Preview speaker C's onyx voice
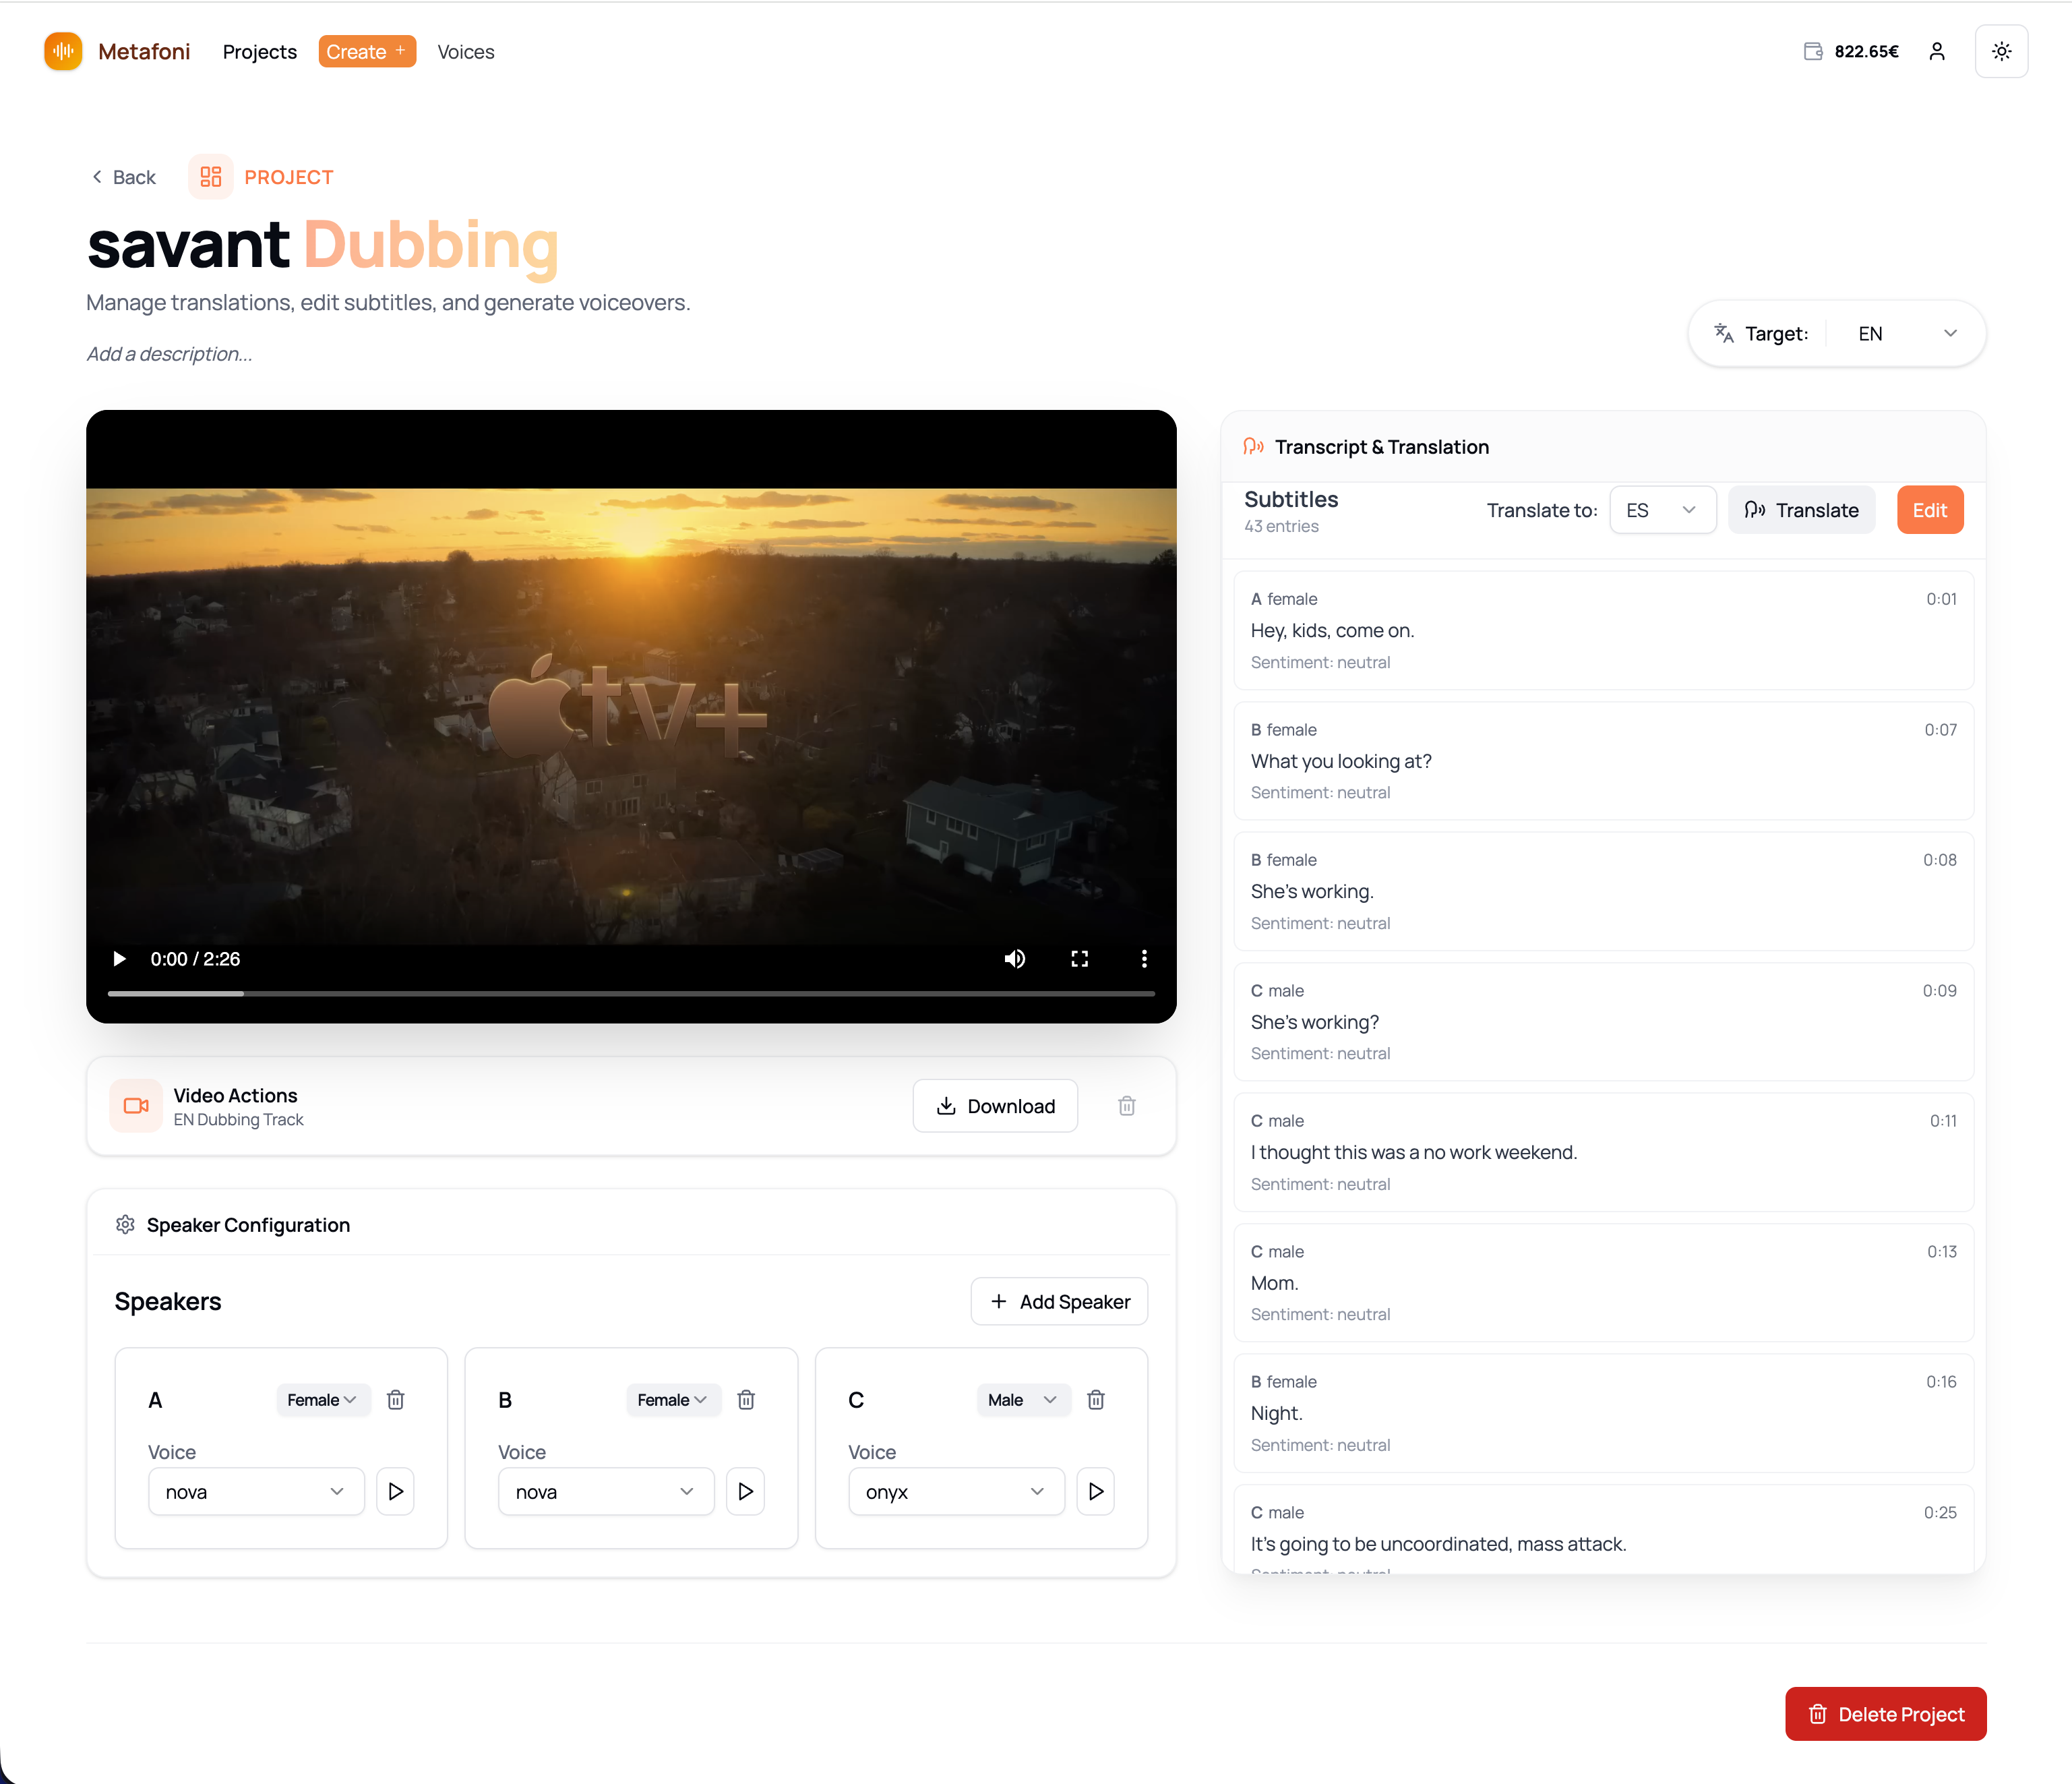Image resolution: width=2072 pixels, height=1784 pixels. 1095,1491
